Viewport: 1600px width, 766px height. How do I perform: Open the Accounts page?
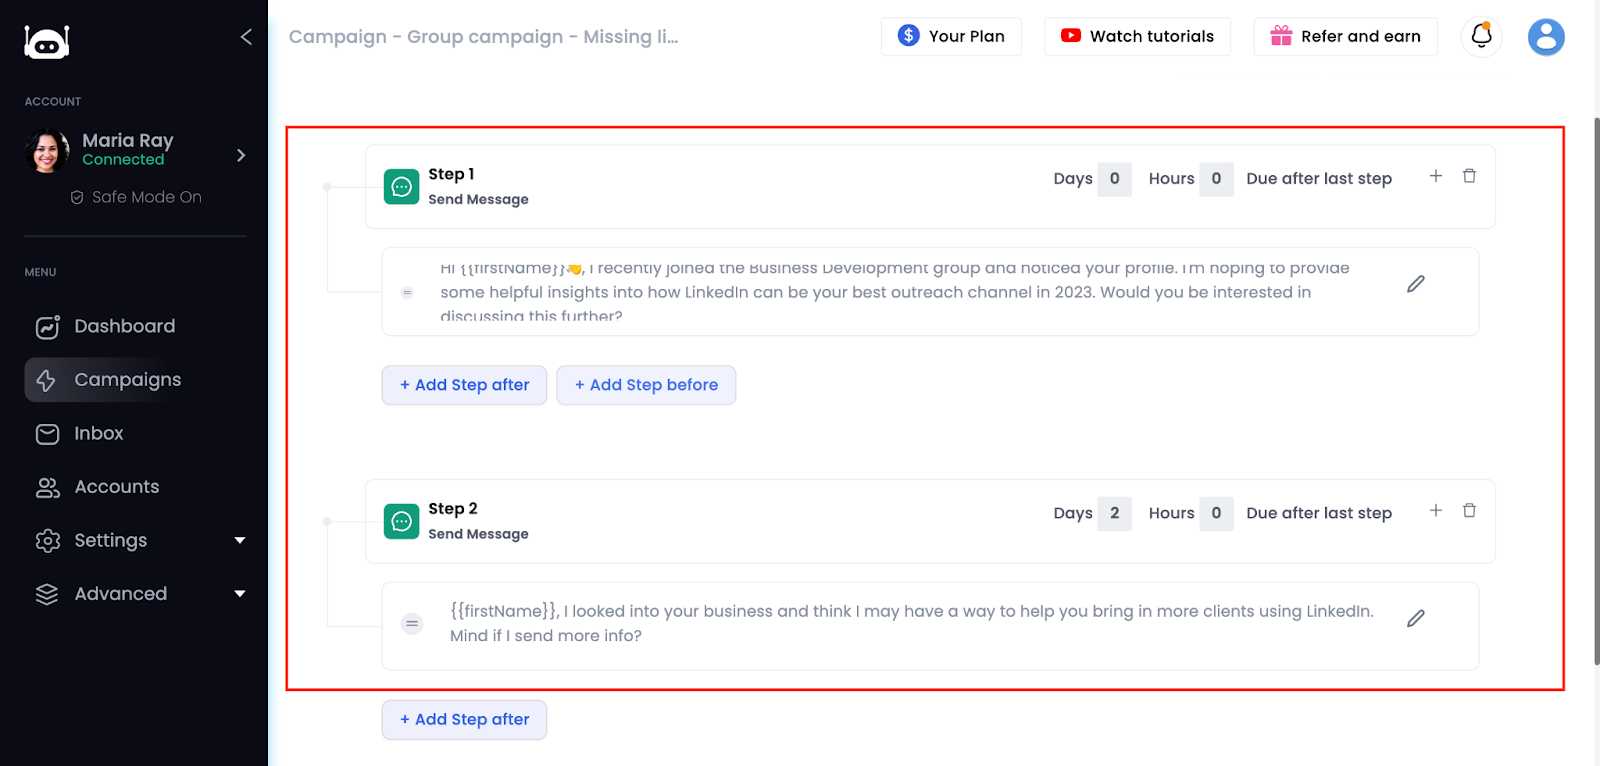116,486
